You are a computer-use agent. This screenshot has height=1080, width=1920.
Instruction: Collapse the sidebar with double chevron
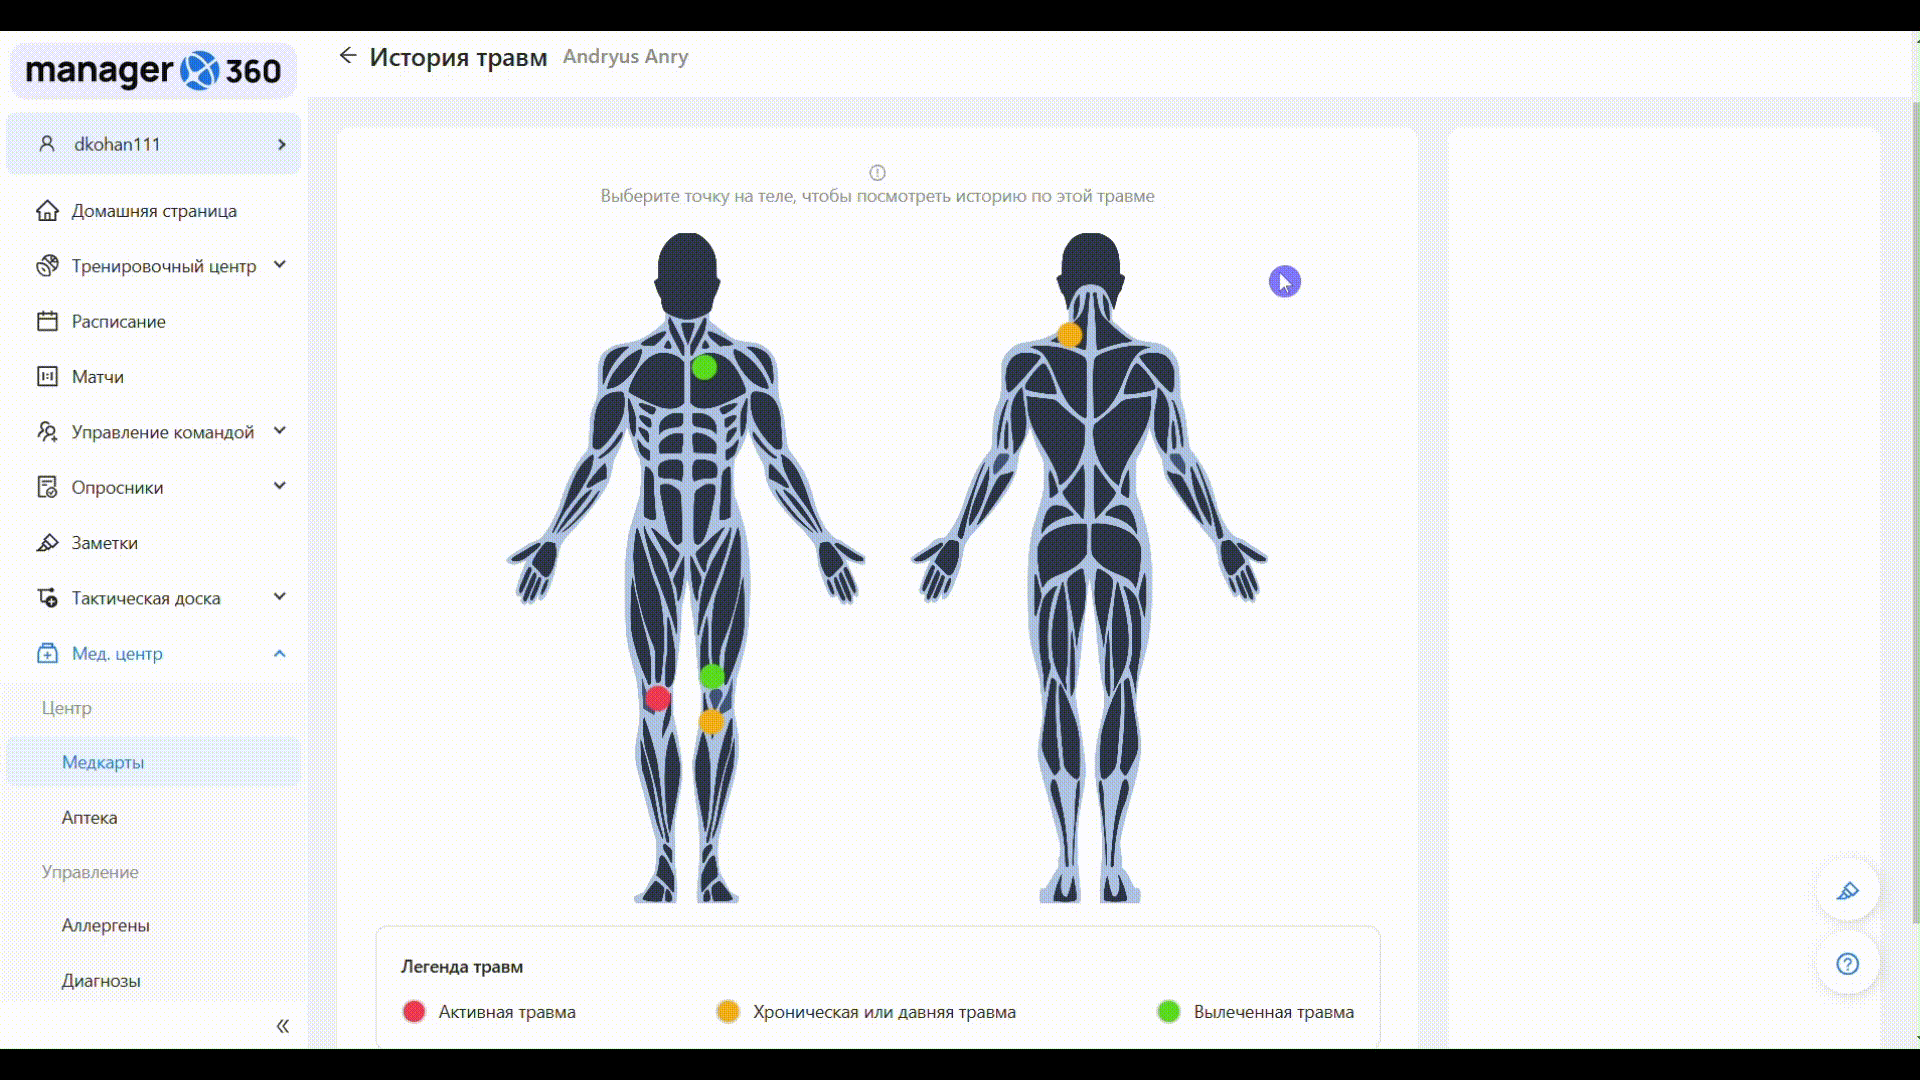(x=282, y=1026)
